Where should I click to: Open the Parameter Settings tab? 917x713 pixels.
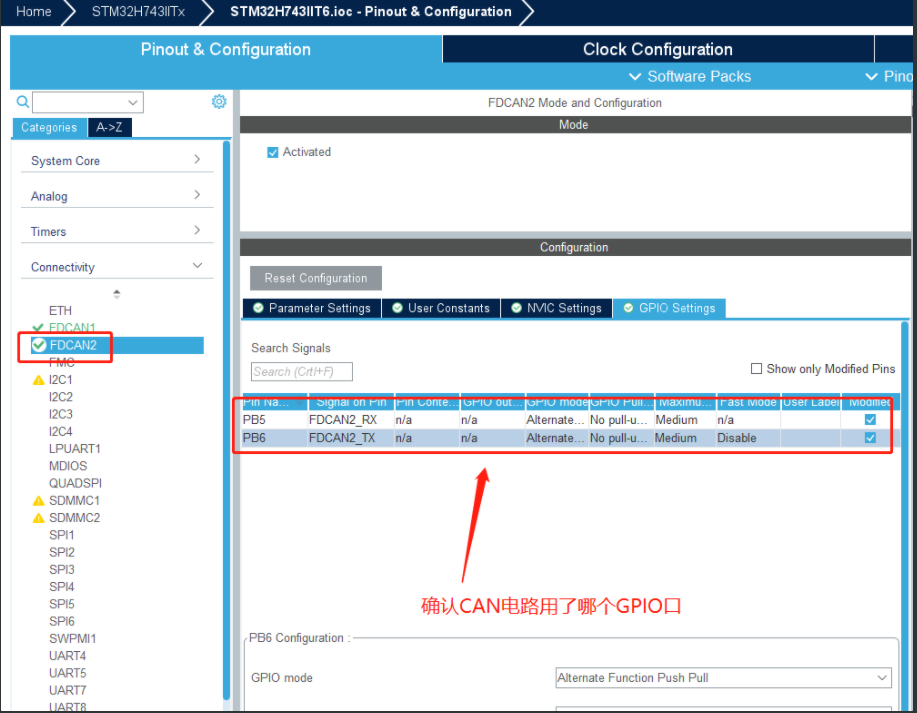[x=312, y=308]
